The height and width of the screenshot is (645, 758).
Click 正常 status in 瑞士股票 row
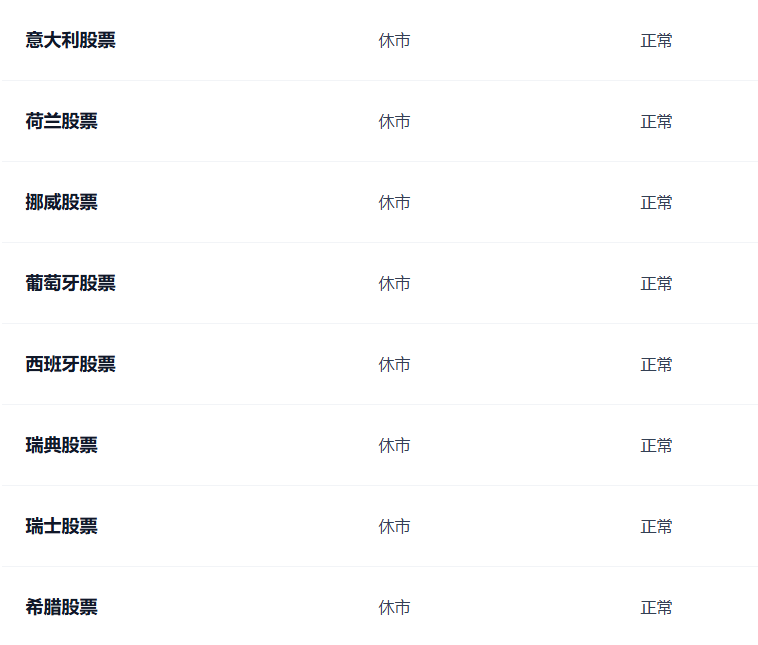pos(656,527)
